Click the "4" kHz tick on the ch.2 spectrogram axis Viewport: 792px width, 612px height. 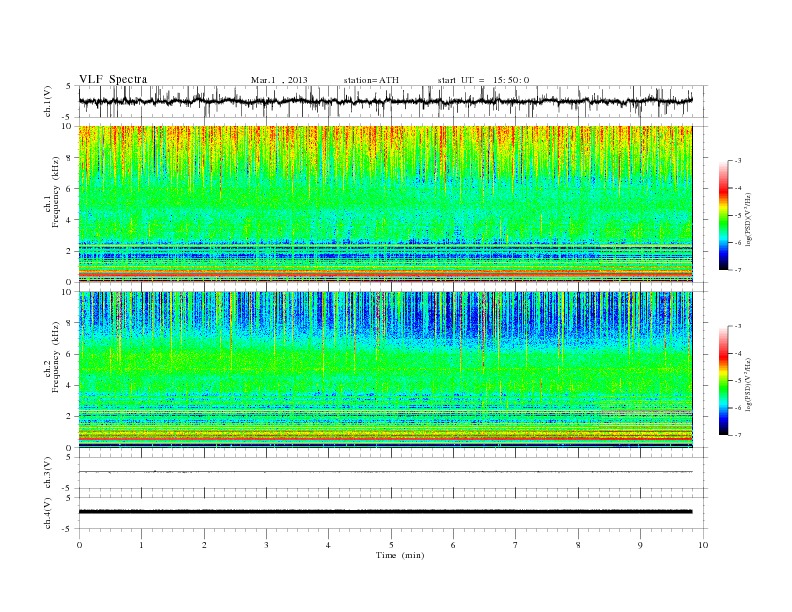(70, 386)
